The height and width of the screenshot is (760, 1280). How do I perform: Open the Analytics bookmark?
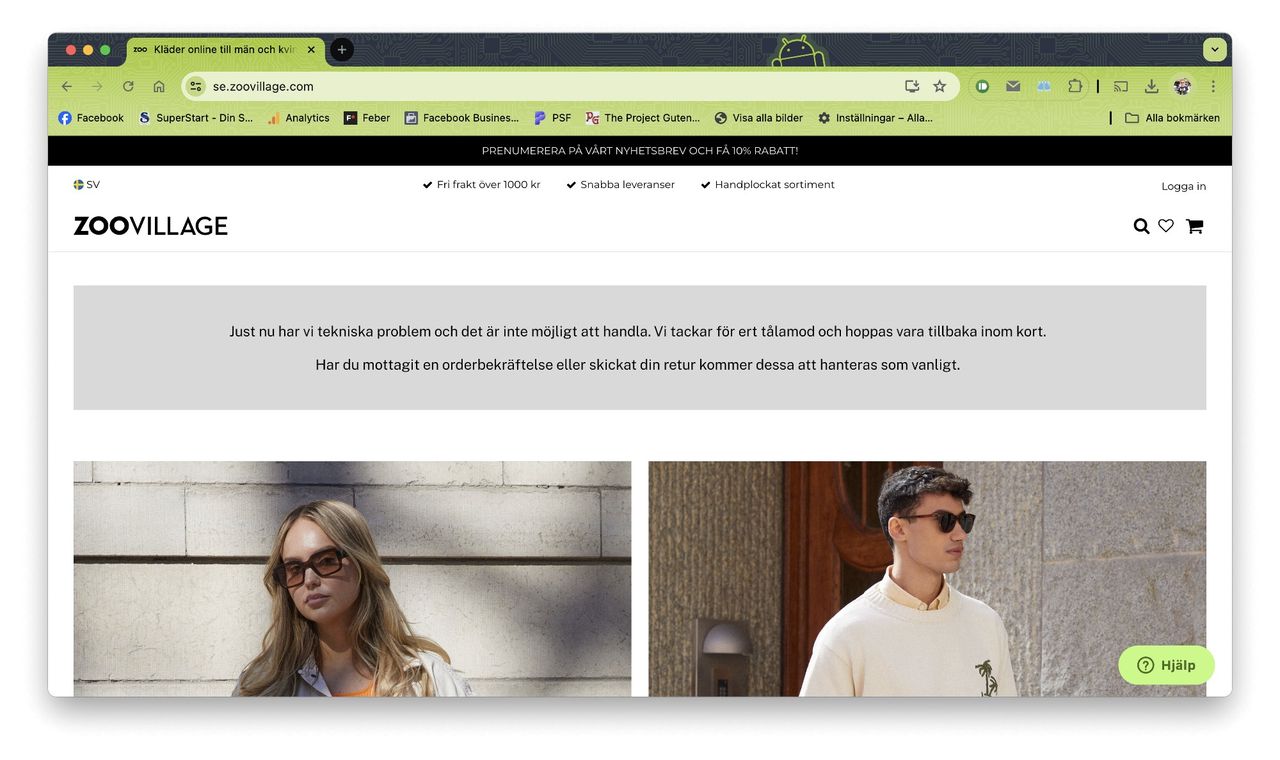point(298,118)
